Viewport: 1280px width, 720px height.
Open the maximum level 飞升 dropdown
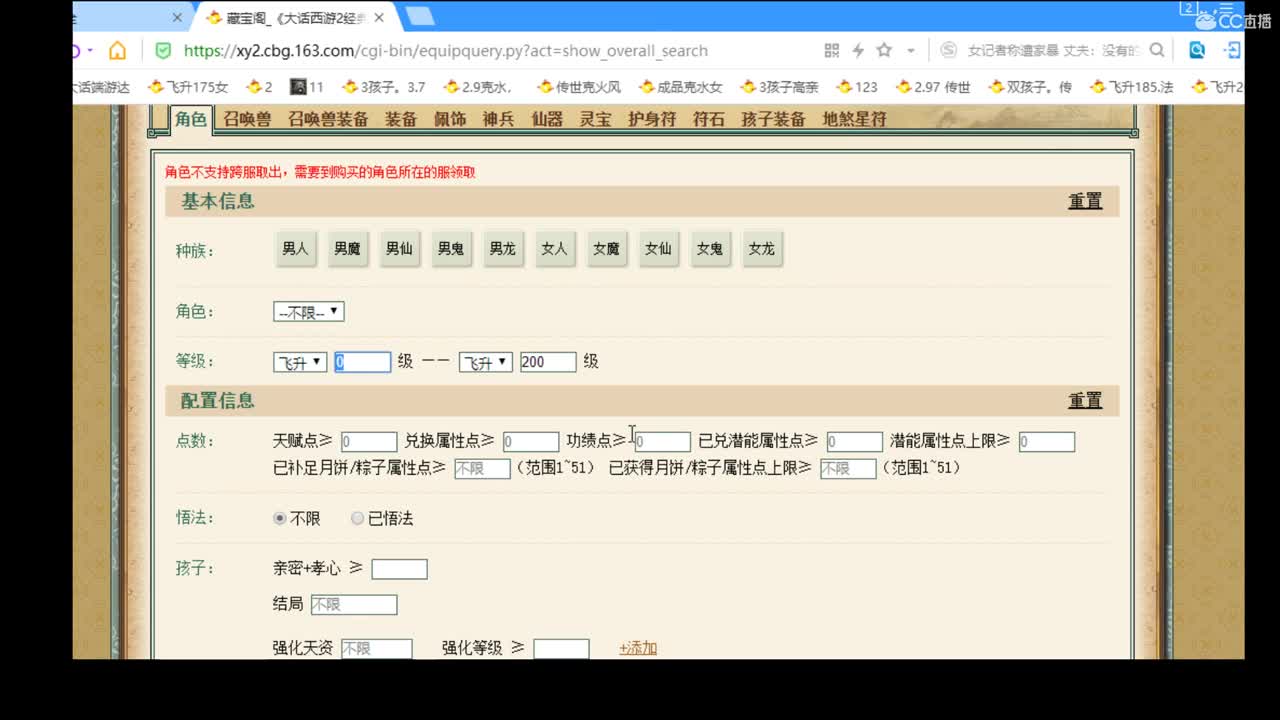486,362
